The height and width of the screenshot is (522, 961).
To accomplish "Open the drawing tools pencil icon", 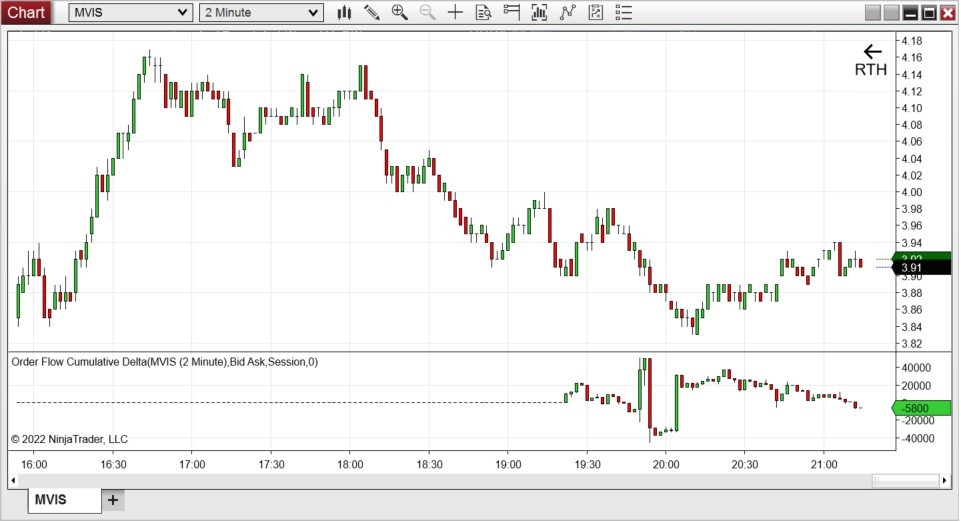I will click(x=371, y=12).
